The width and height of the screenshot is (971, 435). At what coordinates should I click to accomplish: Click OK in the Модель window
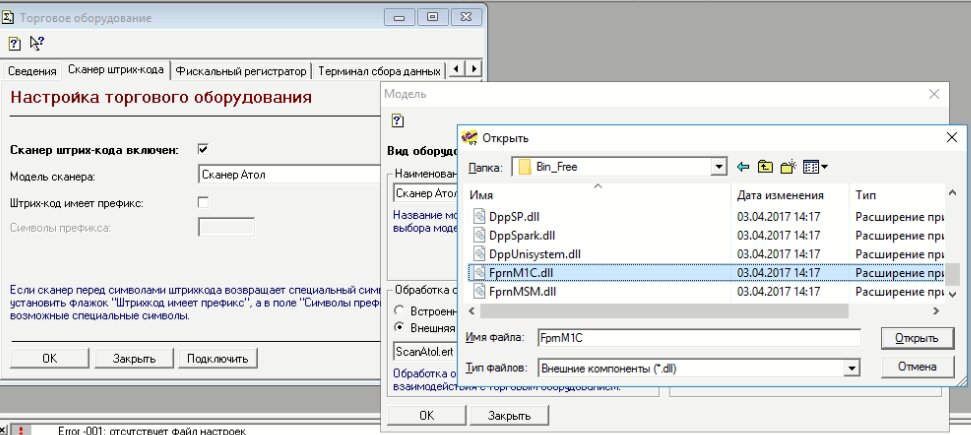[x=427, y=415]
